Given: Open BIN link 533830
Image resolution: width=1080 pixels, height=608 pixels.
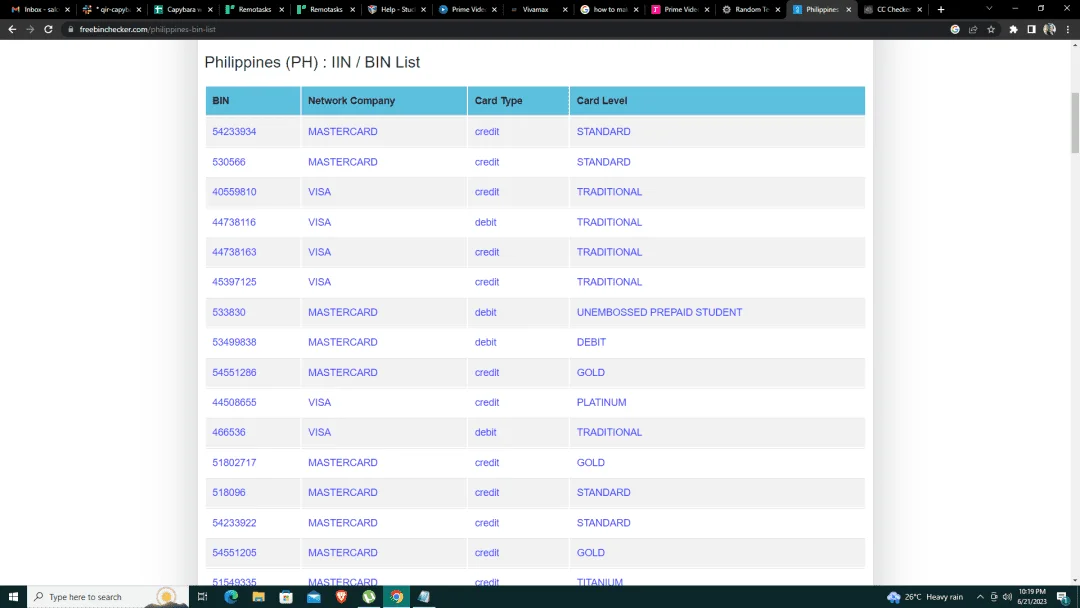Looking at the screenshot, I should click(229, 312).
